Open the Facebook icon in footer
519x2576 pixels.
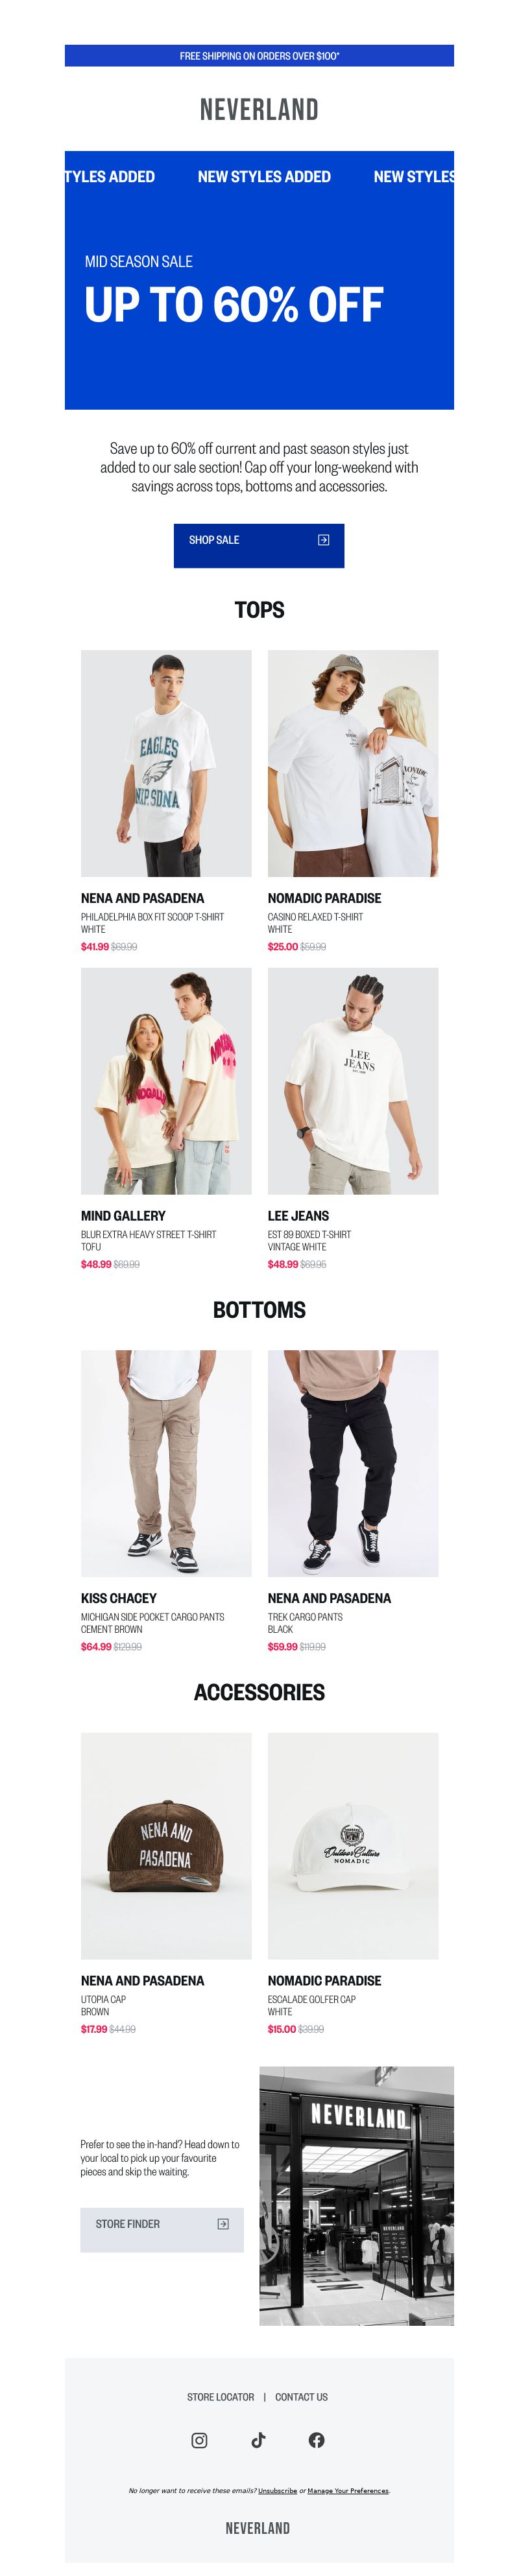click(317, 2439)
